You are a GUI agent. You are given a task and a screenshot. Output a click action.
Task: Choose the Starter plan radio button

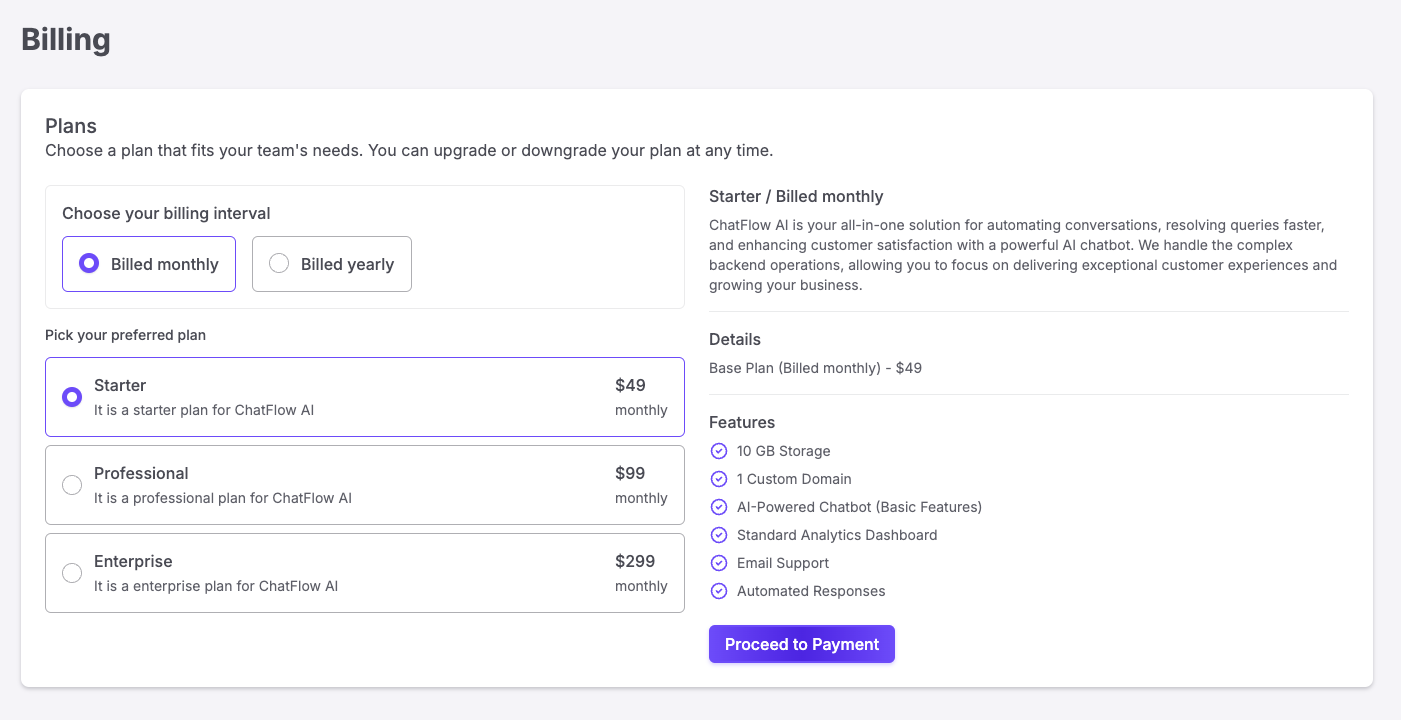[72, 397]
